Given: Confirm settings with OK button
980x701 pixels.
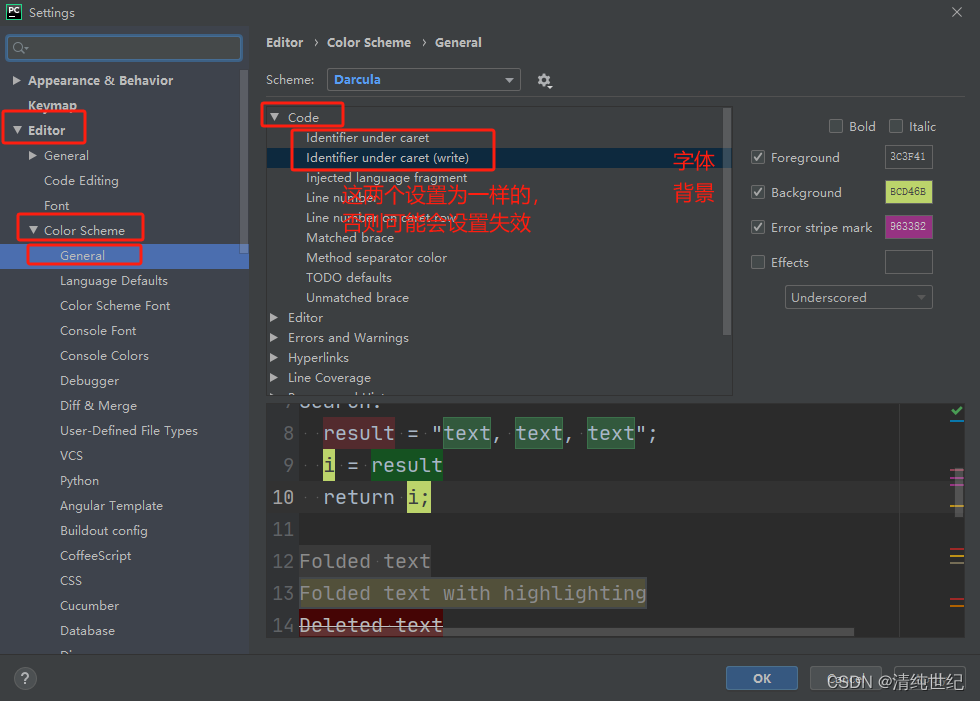Looking at the screenshot, I should [x=762, y=678].
